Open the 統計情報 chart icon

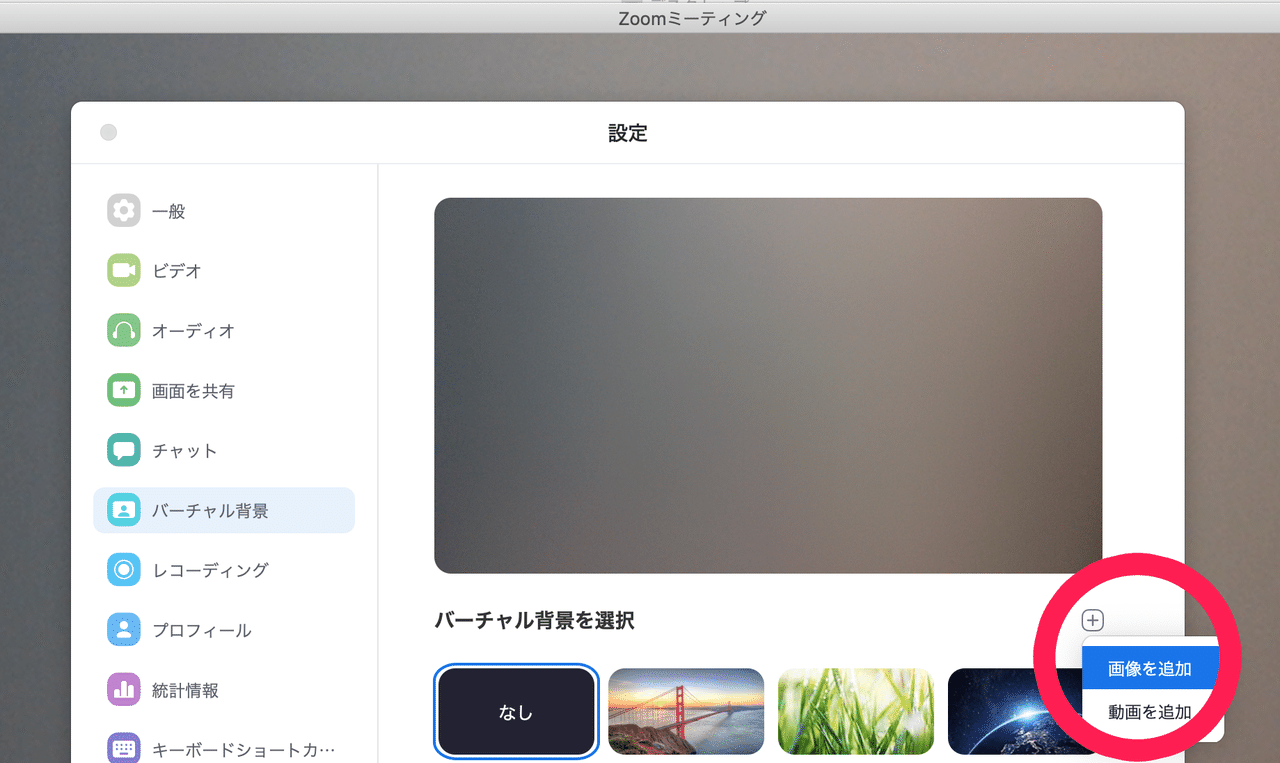coord(124,690)
